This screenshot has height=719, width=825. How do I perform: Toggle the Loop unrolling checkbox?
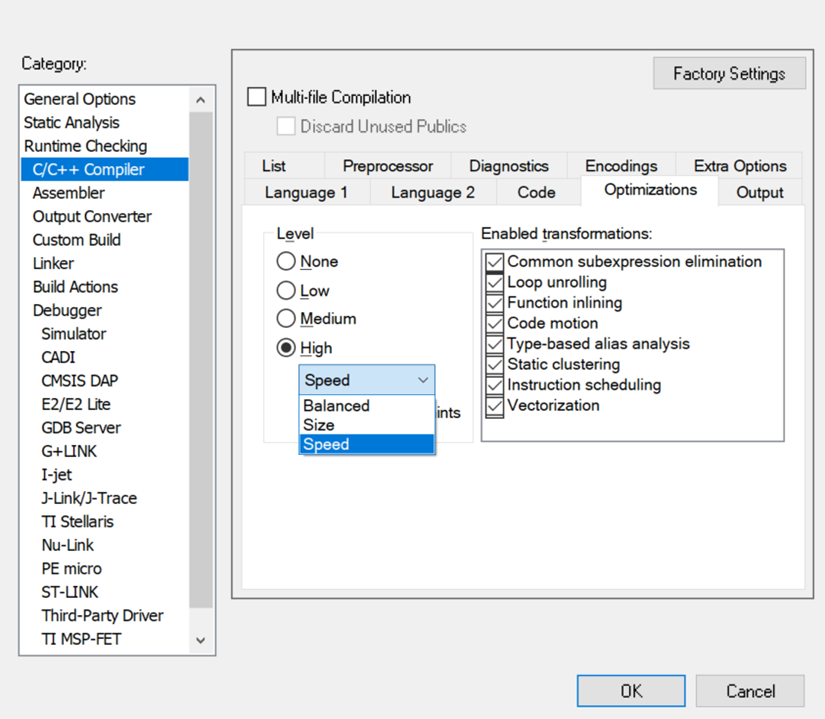494,283
